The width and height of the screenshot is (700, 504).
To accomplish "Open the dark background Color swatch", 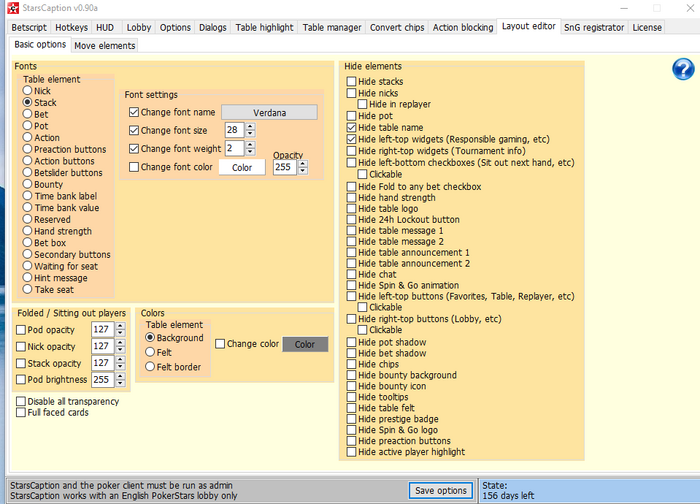I will click(304, 344).
